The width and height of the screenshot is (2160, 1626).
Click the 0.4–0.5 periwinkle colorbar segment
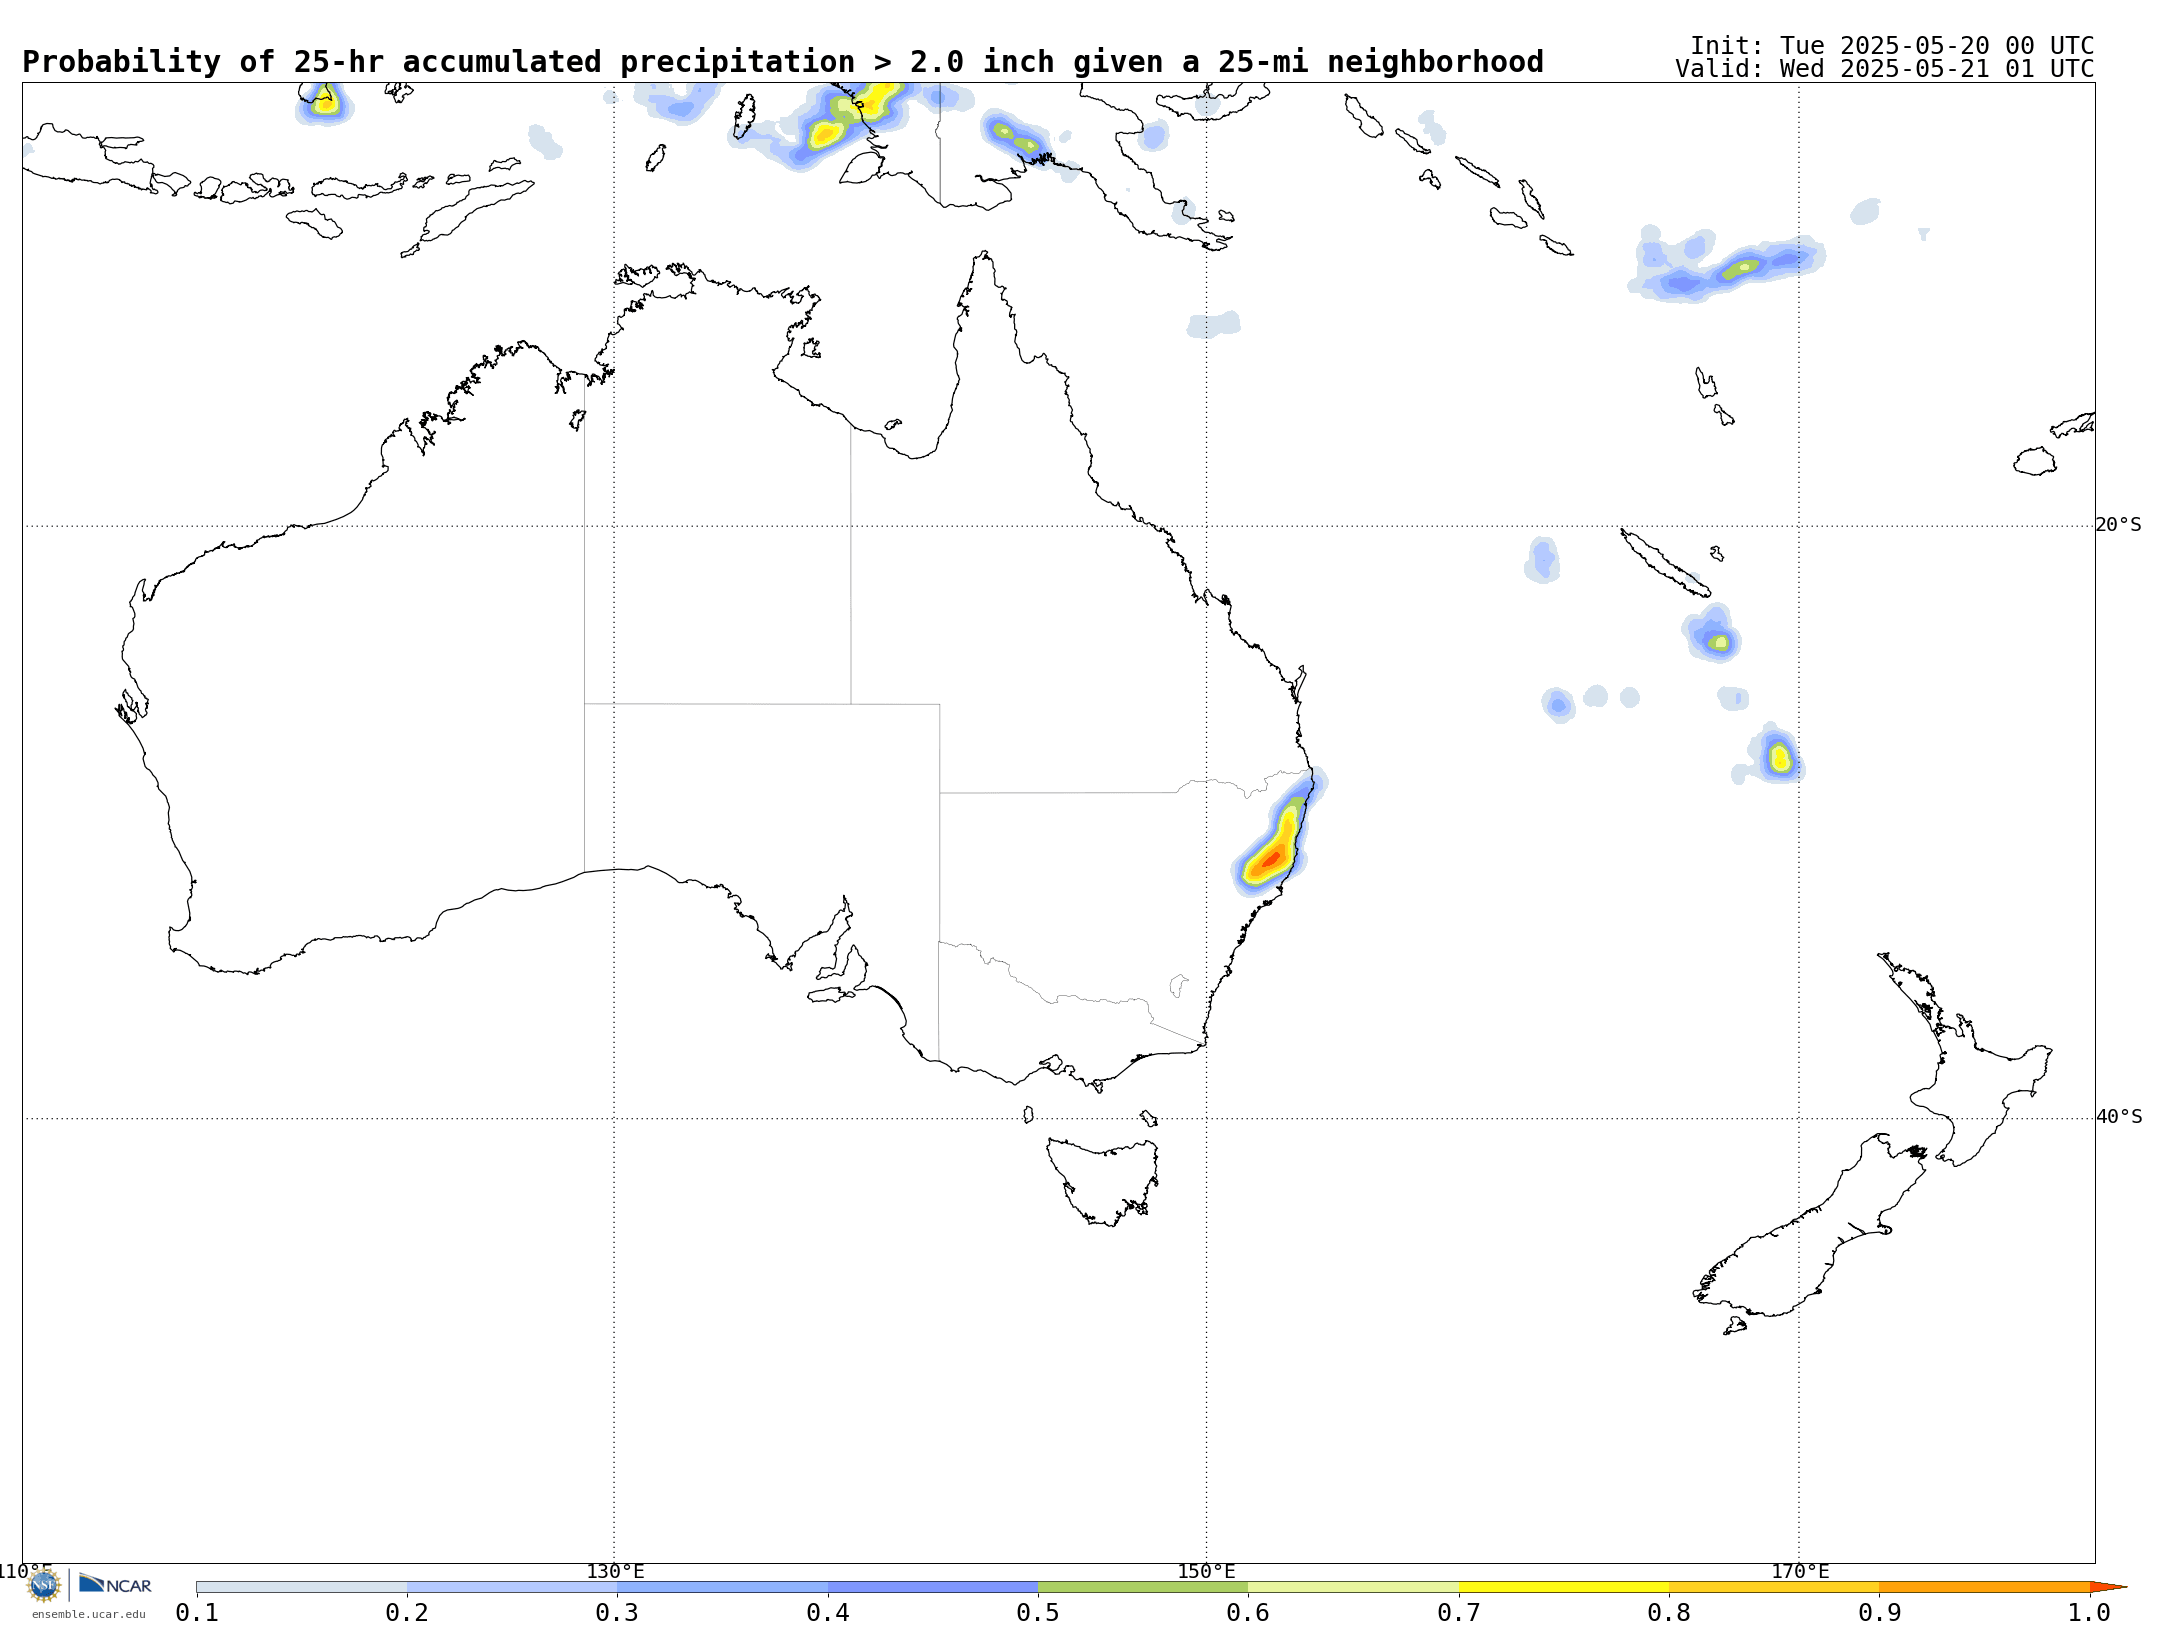pyautogui.click(x=933, y=1587)
